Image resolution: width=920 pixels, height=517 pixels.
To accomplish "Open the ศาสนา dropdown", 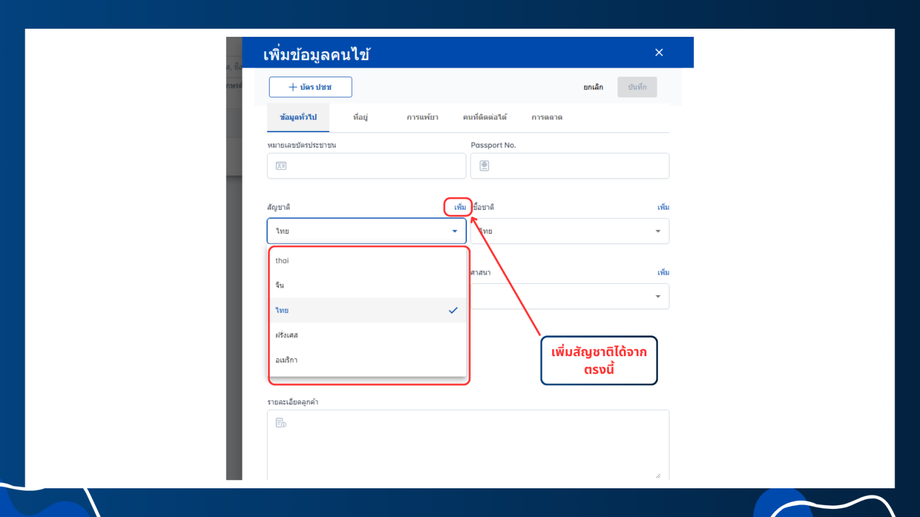I will tap(570, 296).
